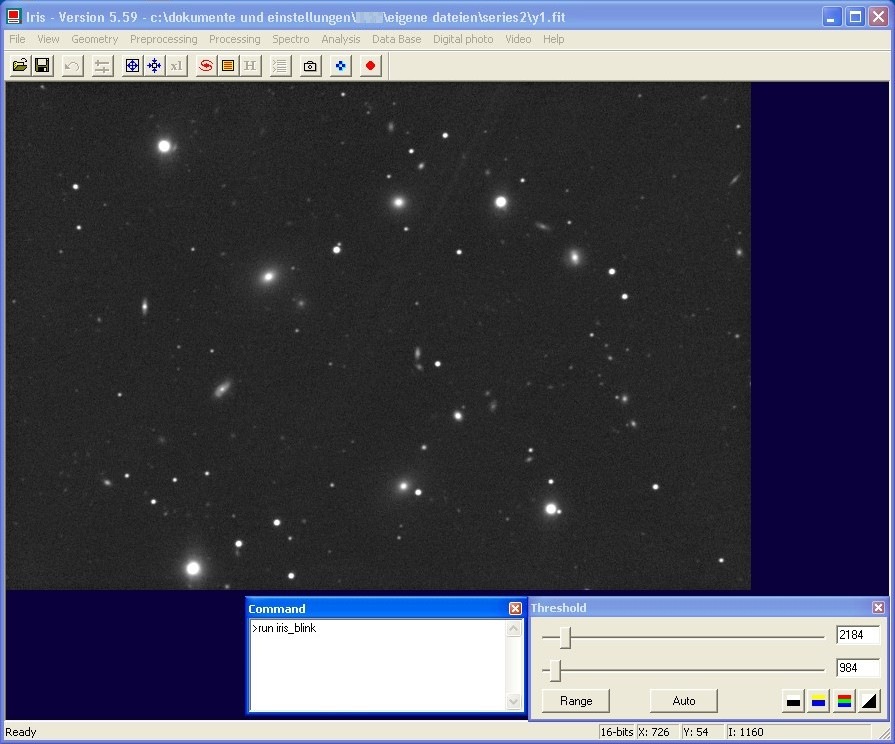Select the black-and-white palette button
895x744 pixels.
click(x=793, y=701)
